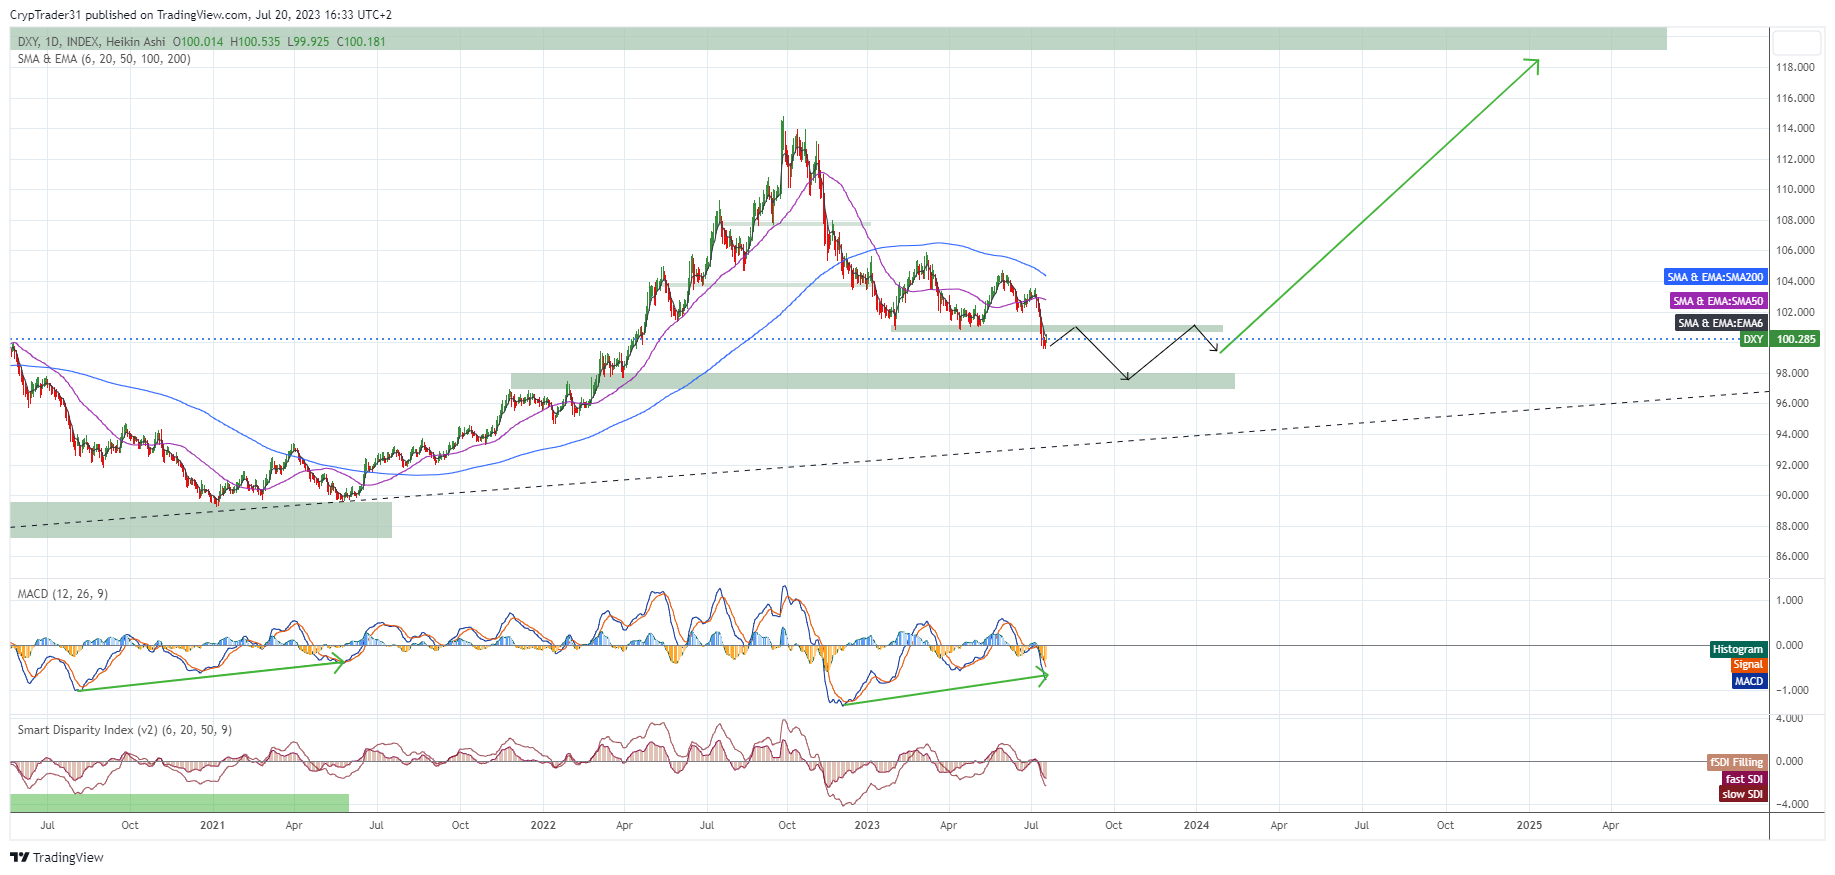This screenshot has height=875, width=1835.
Task: Click the 96.000 price axis value
Action: pyautogui.click(x=1792, y=403)
